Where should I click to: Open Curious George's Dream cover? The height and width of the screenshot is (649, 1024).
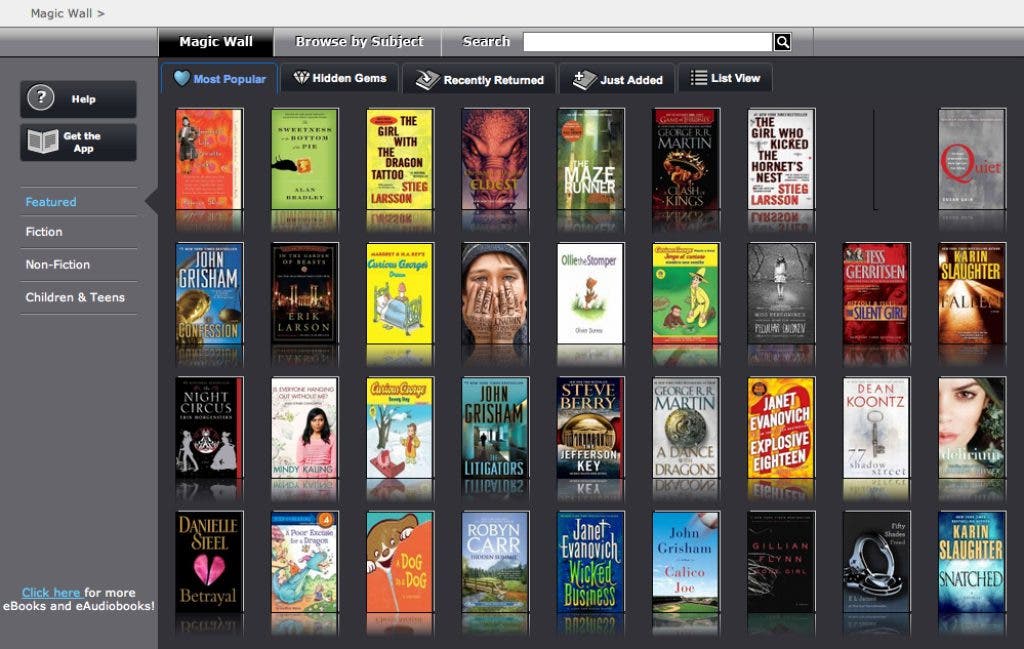pyautogui.click(x=400, y=294)
